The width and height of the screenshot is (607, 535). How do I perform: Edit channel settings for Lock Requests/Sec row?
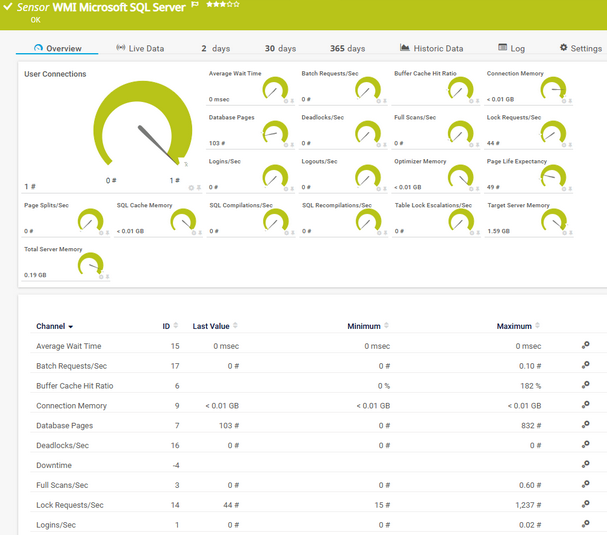[x=585, y=504]
